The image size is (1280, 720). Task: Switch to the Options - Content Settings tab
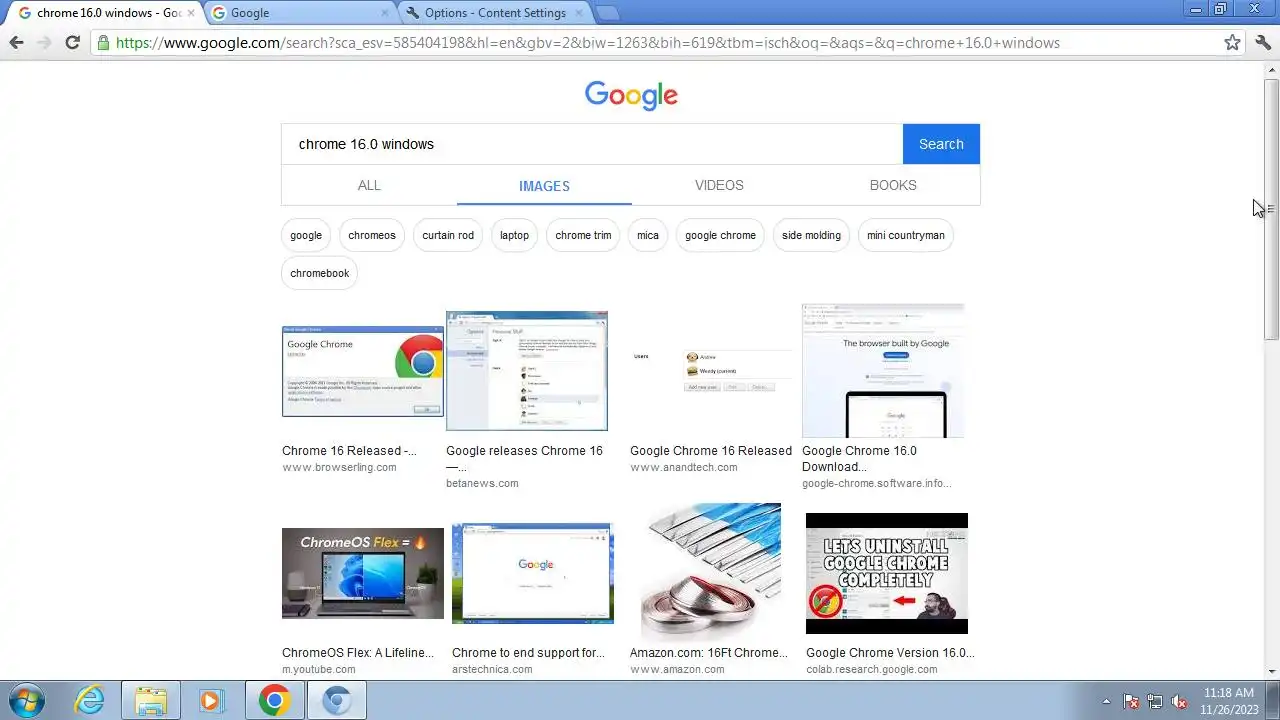493,13
